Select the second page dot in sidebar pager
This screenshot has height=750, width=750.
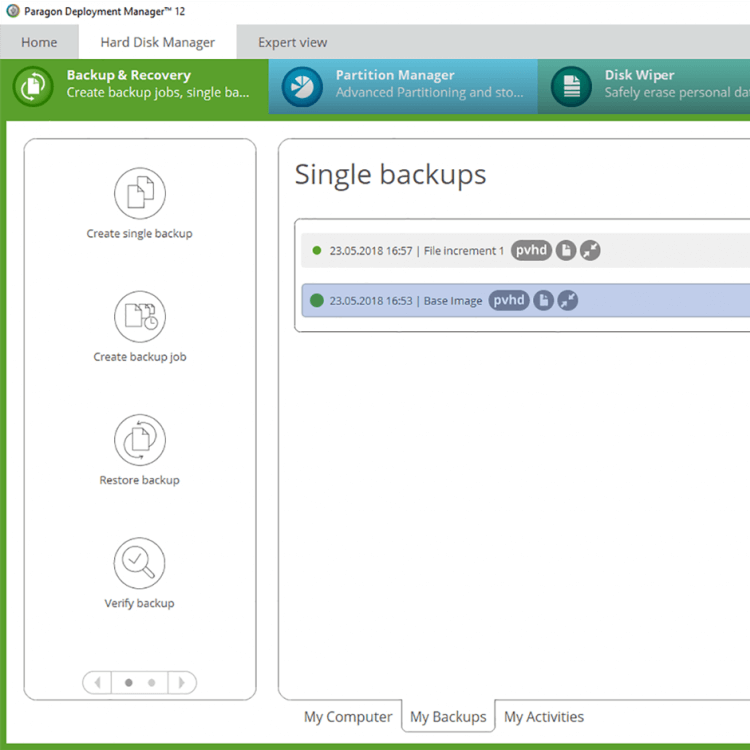click(151, 683)
